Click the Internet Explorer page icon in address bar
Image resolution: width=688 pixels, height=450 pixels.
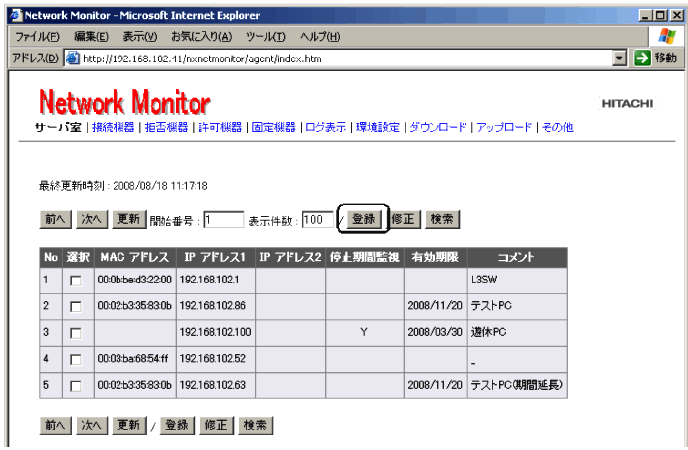72,58
